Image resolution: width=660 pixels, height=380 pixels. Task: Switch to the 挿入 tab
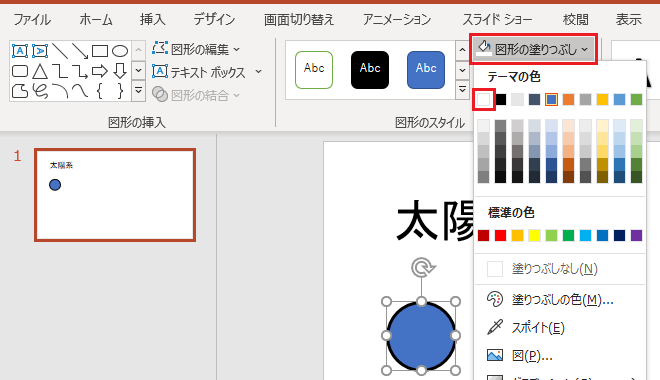coord(152,19)
